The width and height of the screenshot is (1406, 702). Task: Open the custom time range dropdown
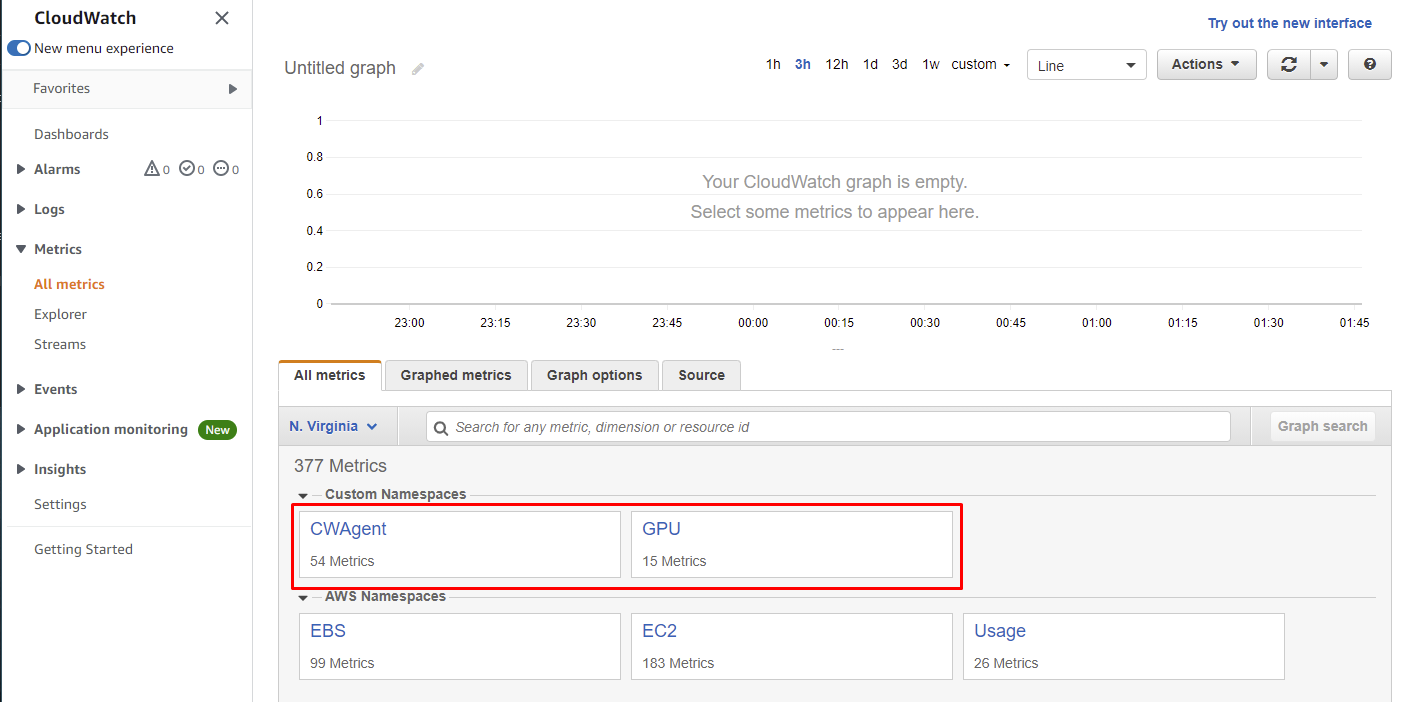980,64
